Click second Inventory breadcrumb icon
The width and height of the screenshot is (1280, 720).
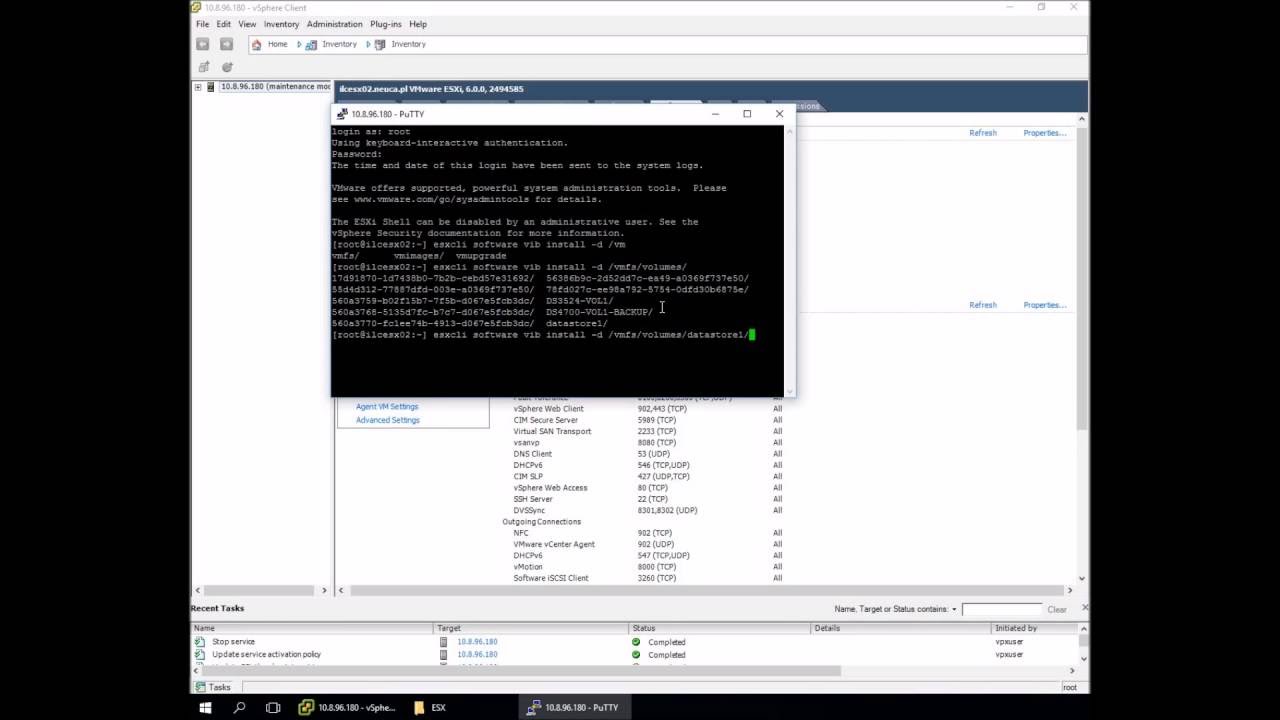(x=380, y=44)
